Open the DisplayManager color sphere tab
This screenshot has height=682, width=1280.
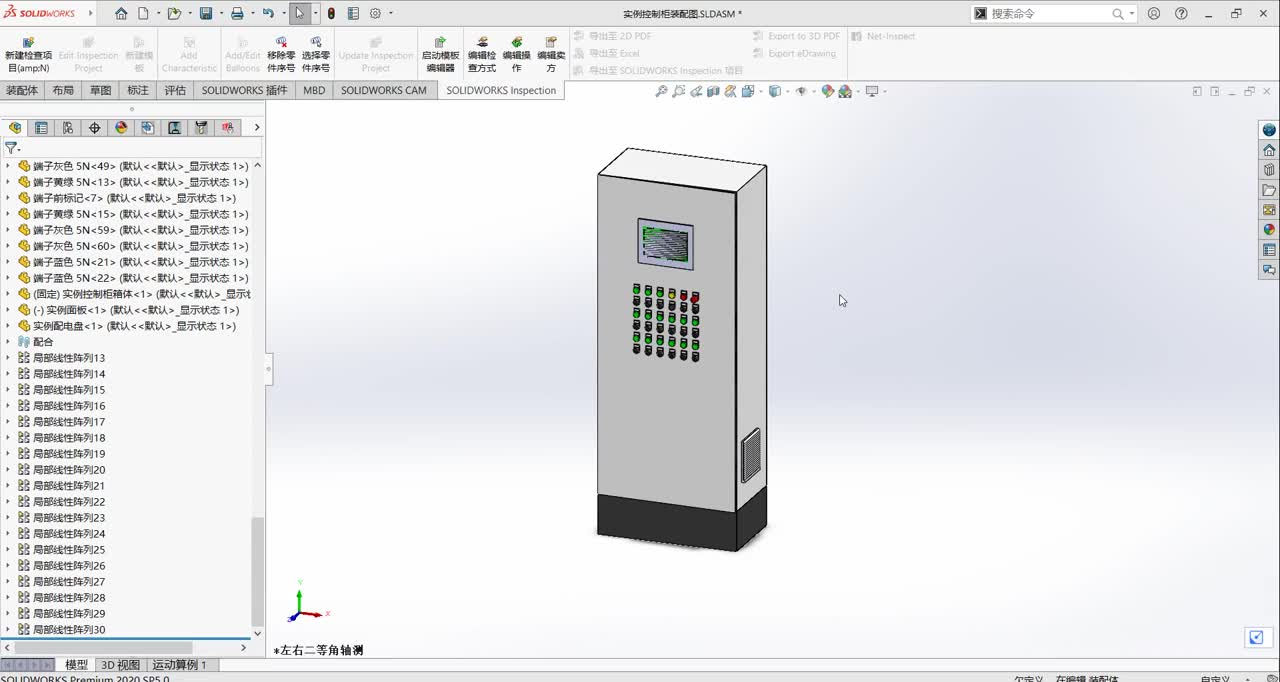pyautogui.click(x=122, y=127)
